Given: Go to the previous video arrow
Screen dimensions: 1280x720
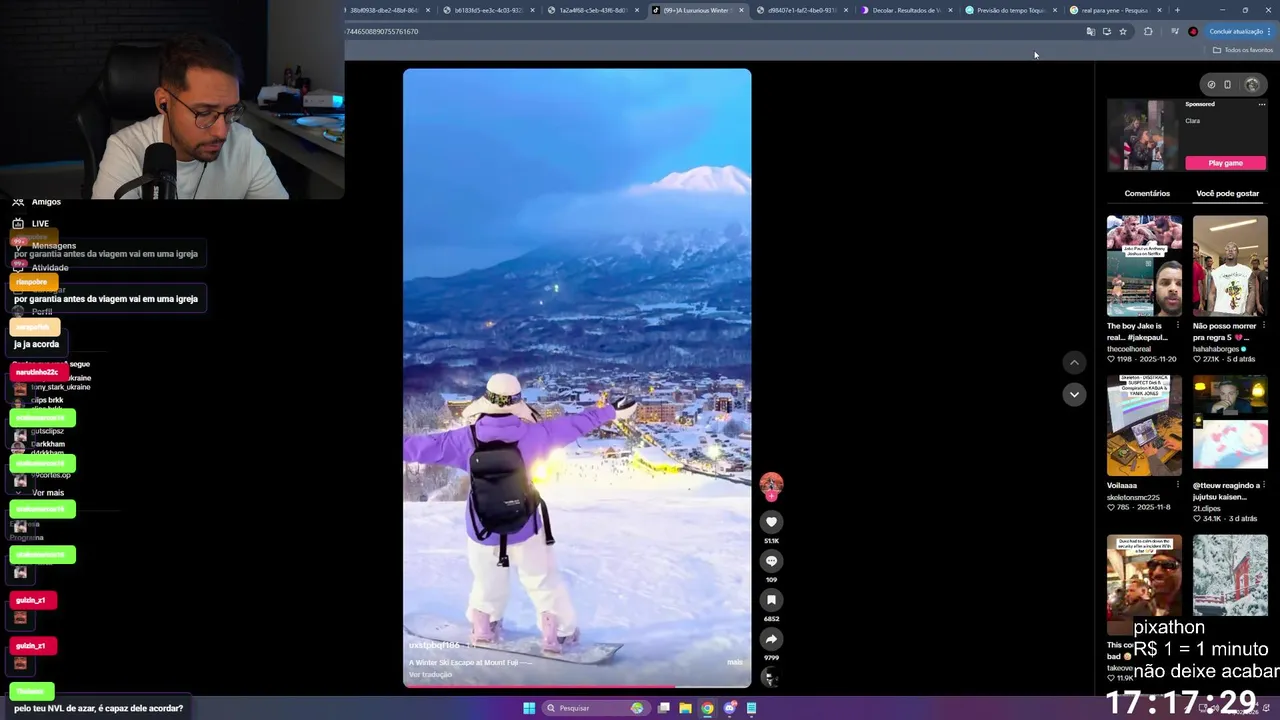Looking at the screenshot, I should (x=1074, y=363).
